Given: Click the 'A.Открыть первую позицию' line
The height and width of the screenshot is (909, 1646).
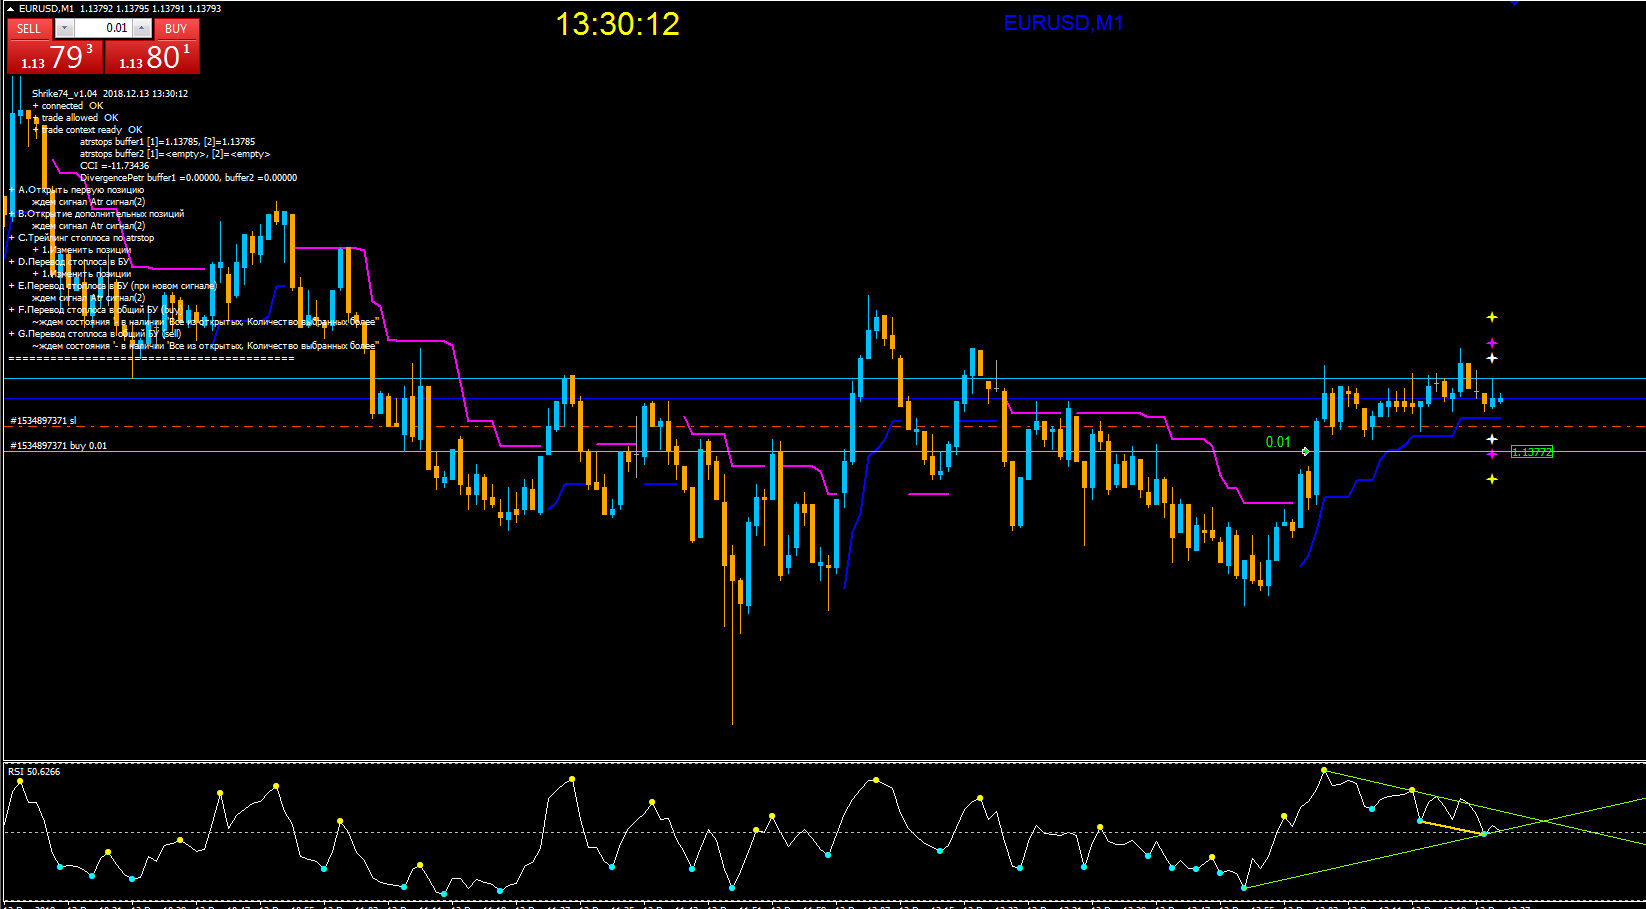Looking at the screenshot, I should pyautogui.click(x=76, y=190).
